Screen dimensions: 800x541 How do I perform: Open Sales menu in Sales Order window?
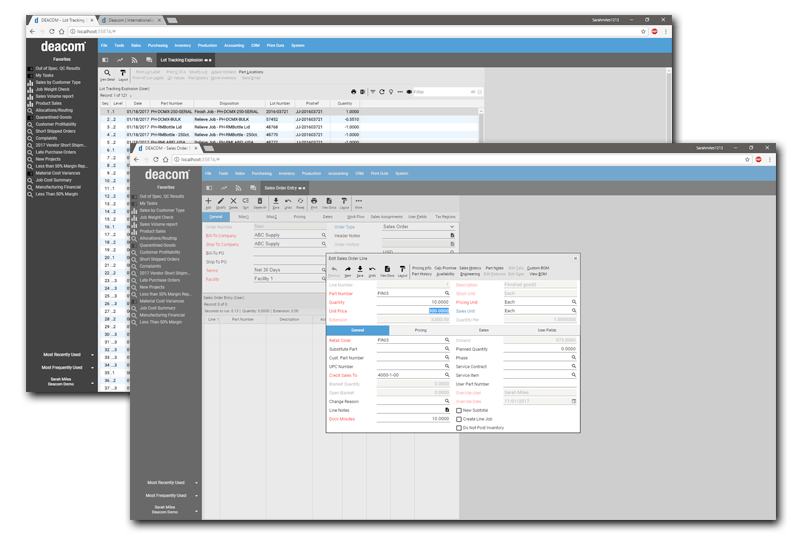point(240,174)
